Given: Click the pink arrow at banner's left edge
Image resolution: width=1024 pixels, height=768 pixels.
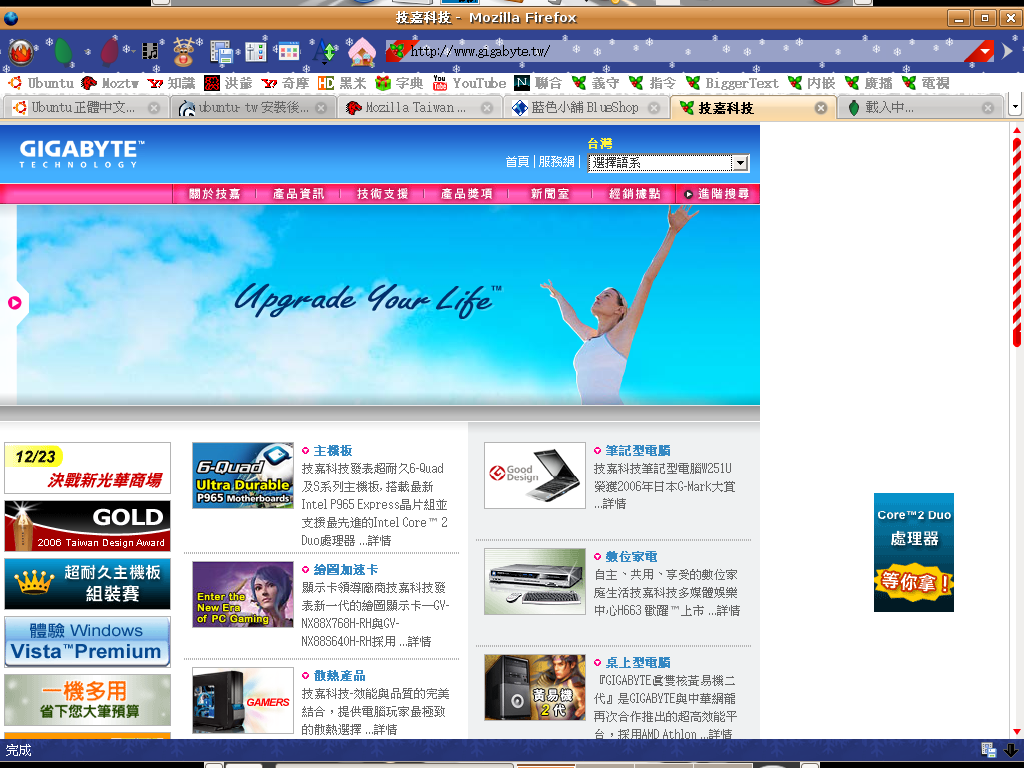Looking at the screenshot, I should (x=15, y=303).
